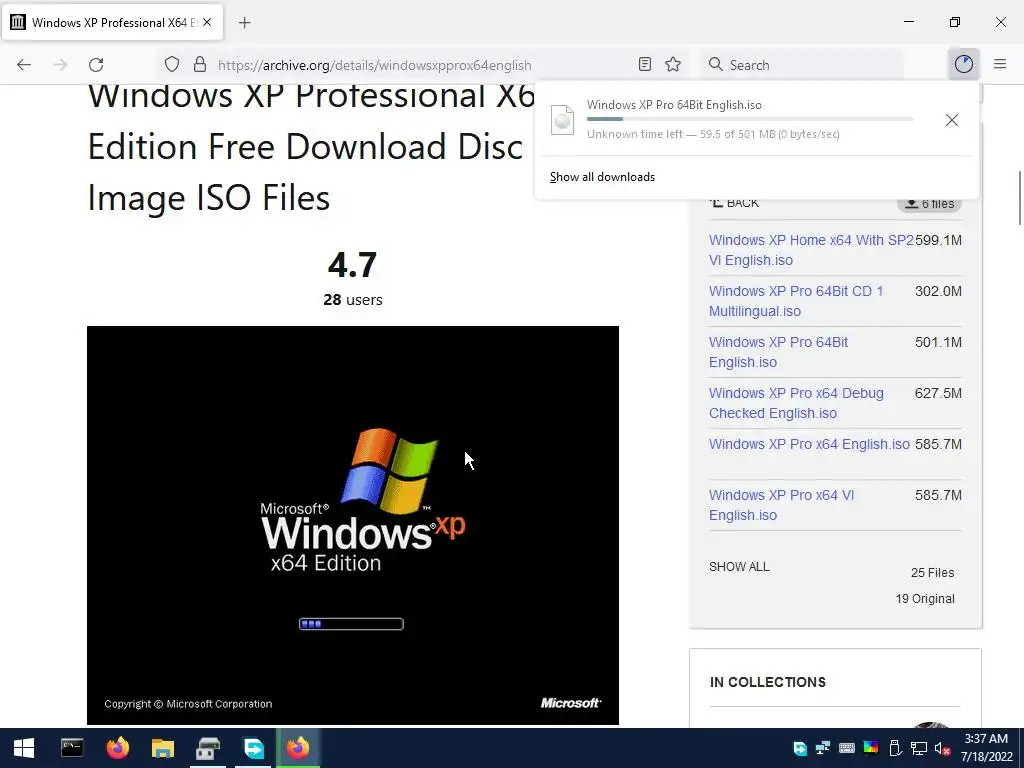1024x768 pixels.
Task: Click the 19 Original count
Action: (x=925, y=599)
